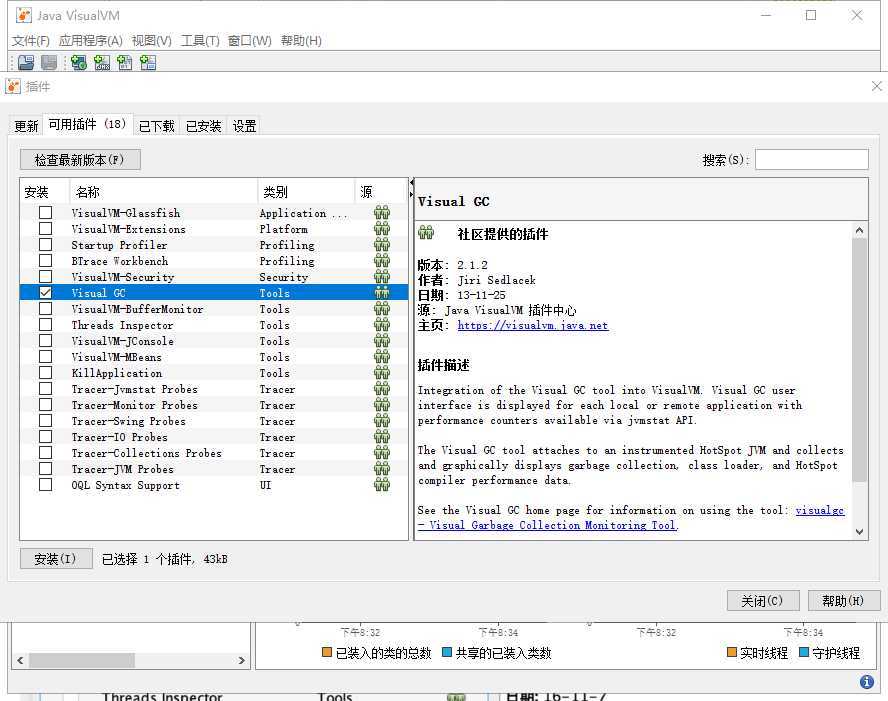This screenshot has height=701, width=888.
Task: Click the source icon in Tracer-Swing Probes row
Action: tap(382, 421)
